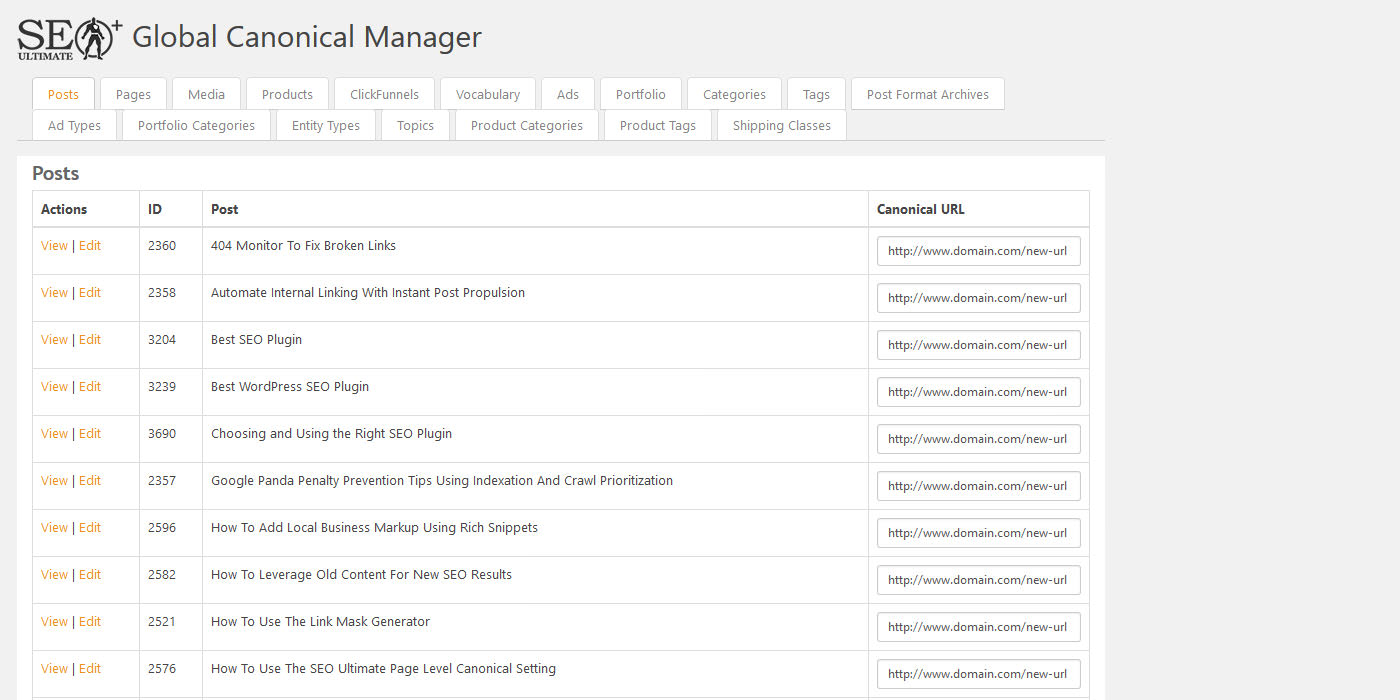1400x700 pixels.
Task: Open the Entity Types tab
Action: pyautogui.click(x=325, y=125)
